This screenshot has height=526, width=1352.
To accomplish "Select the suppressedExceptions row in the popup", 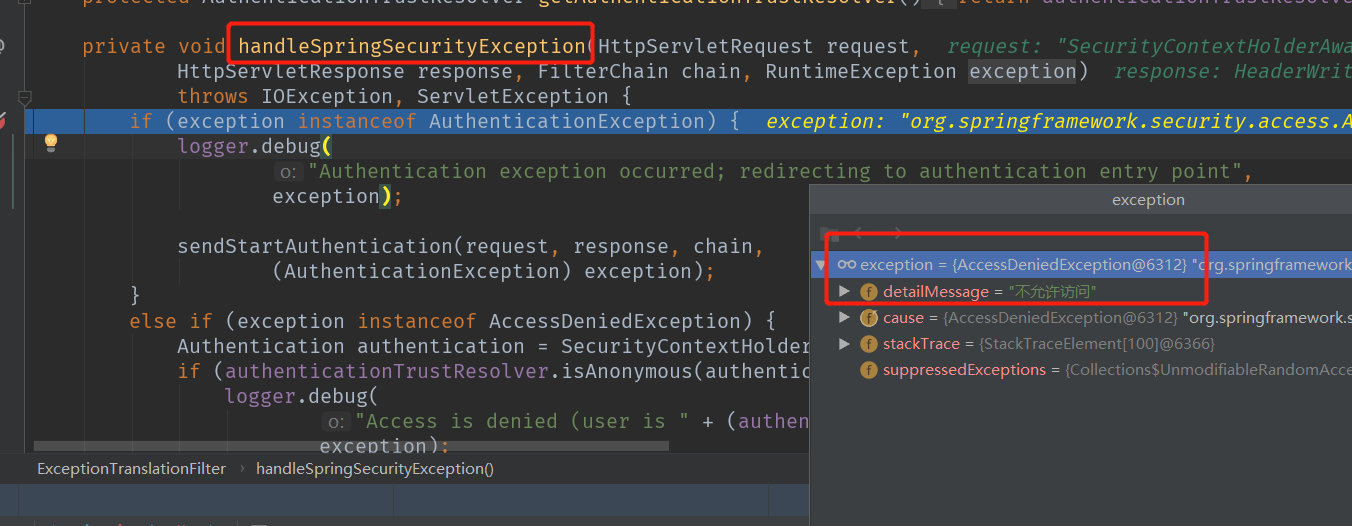I will (1081, 369).
